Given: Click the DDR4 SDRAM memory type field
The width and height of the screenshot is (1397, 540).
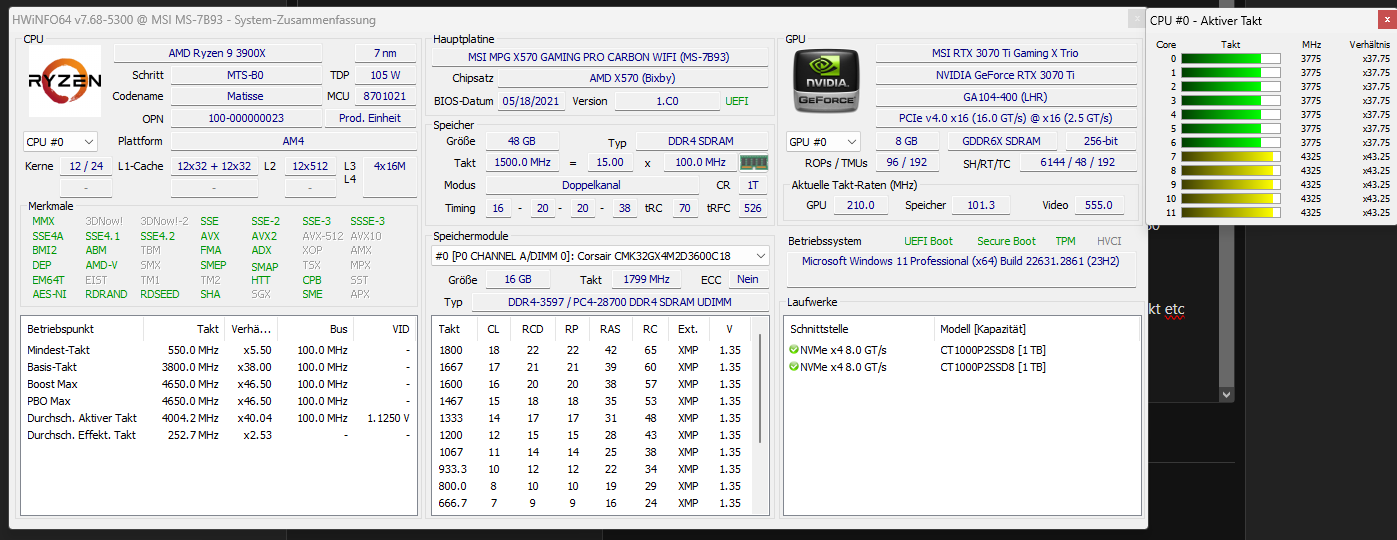Looking at the screenshot, I should tap(702, 142).
